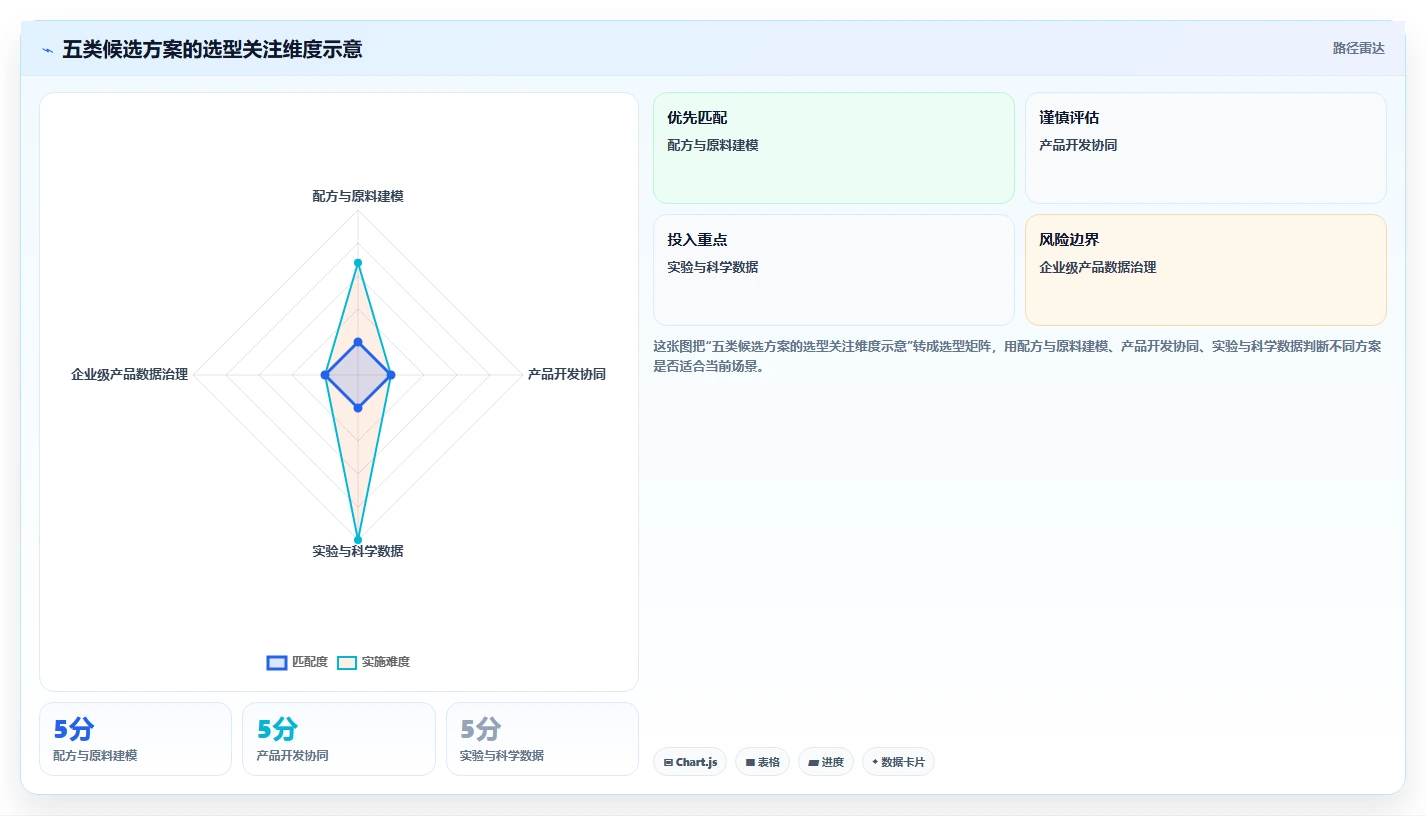Click the blue 匹配度 legend color box
Screen dimensions: 1426x816
(277, 662)
